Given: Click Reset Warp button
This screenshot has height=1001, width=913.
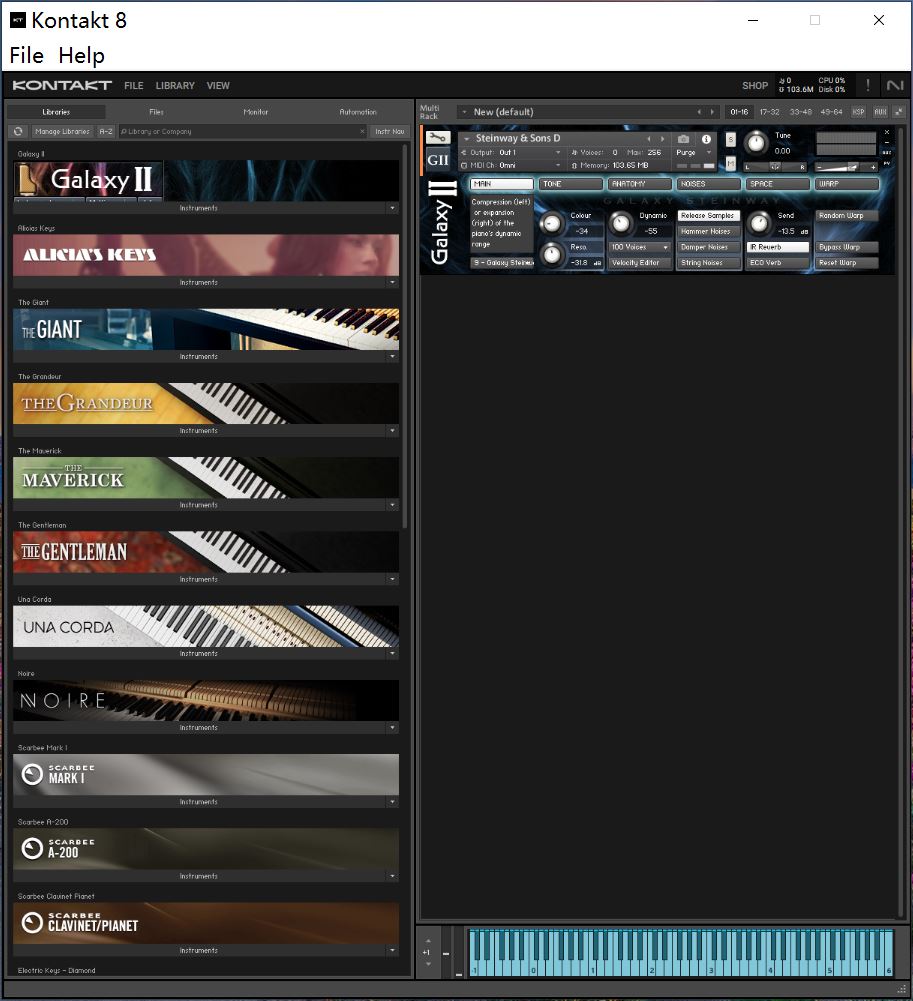Looking at the screenshot, I should pos(847,263).
